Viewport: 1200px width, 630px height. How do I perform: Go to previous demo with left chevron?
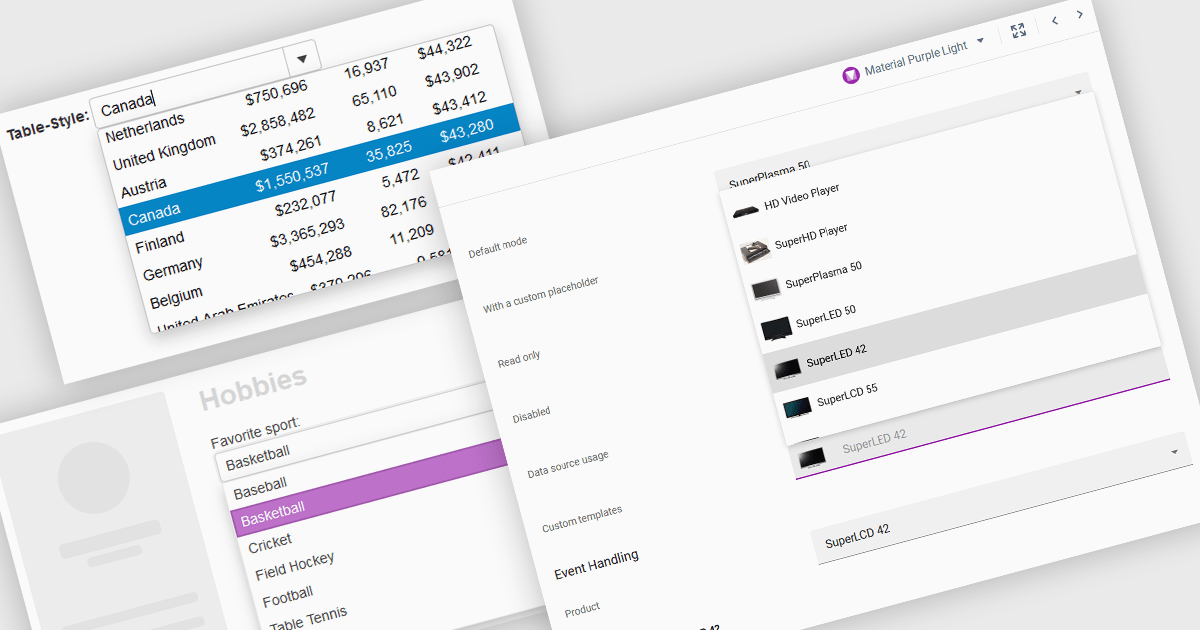(x=1055, y=20)
